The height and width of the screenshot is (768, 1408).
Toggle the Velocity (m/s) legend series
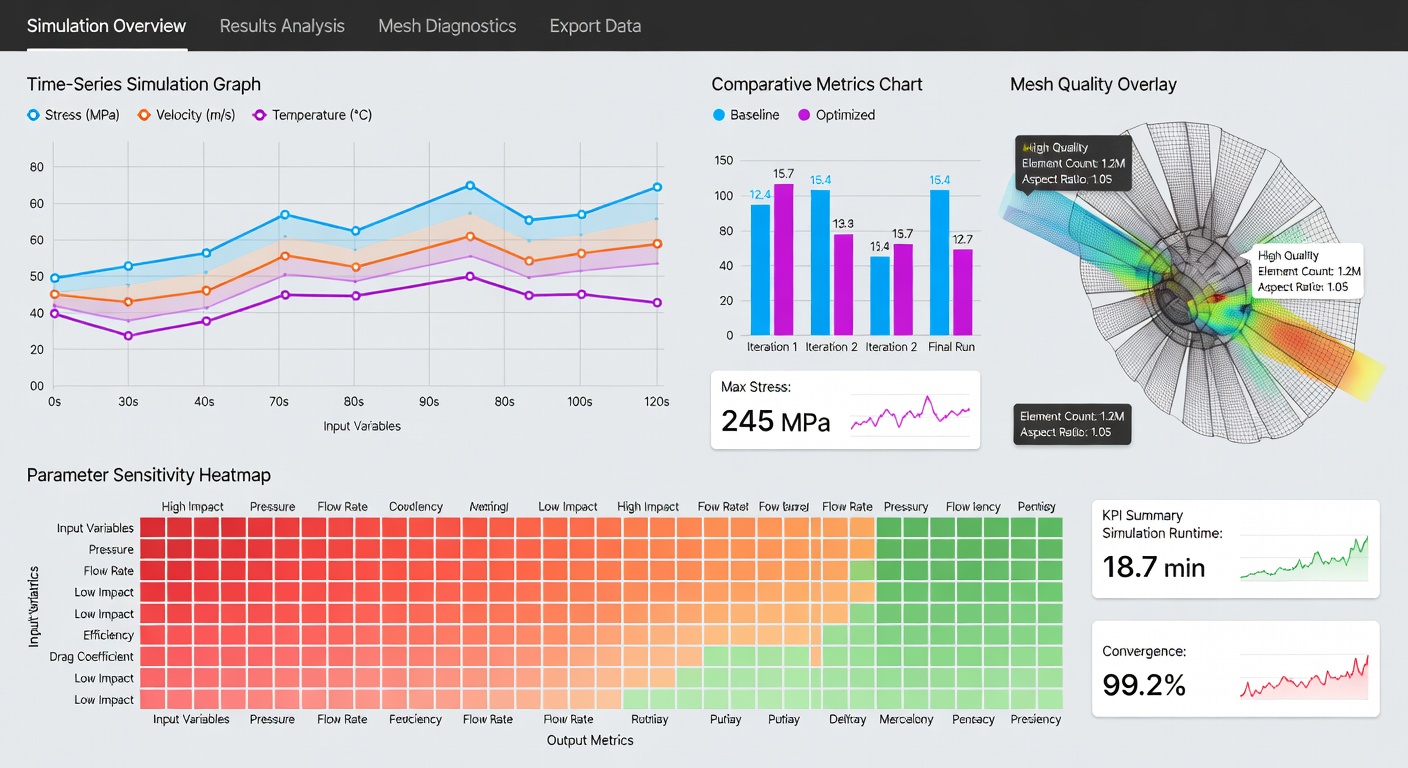pyautogui.click(x=186, y=115)
